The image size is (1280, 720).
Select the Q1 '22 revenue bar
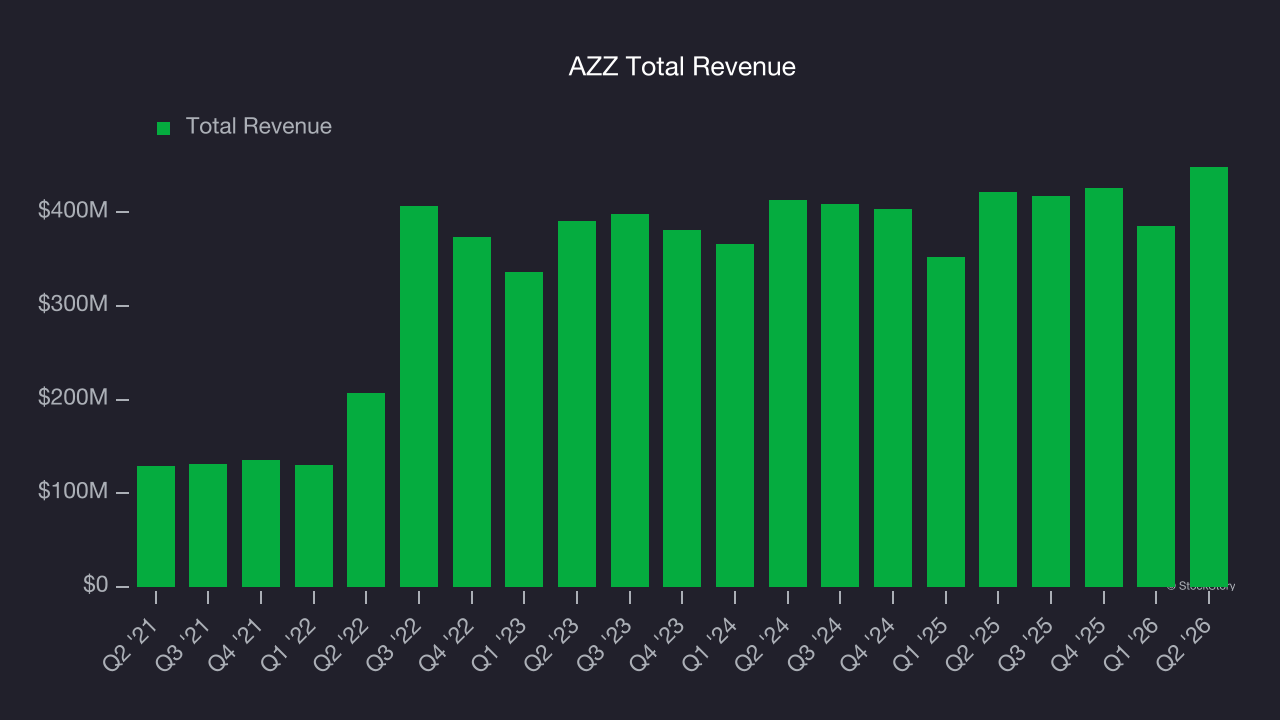tap(314, 526)
